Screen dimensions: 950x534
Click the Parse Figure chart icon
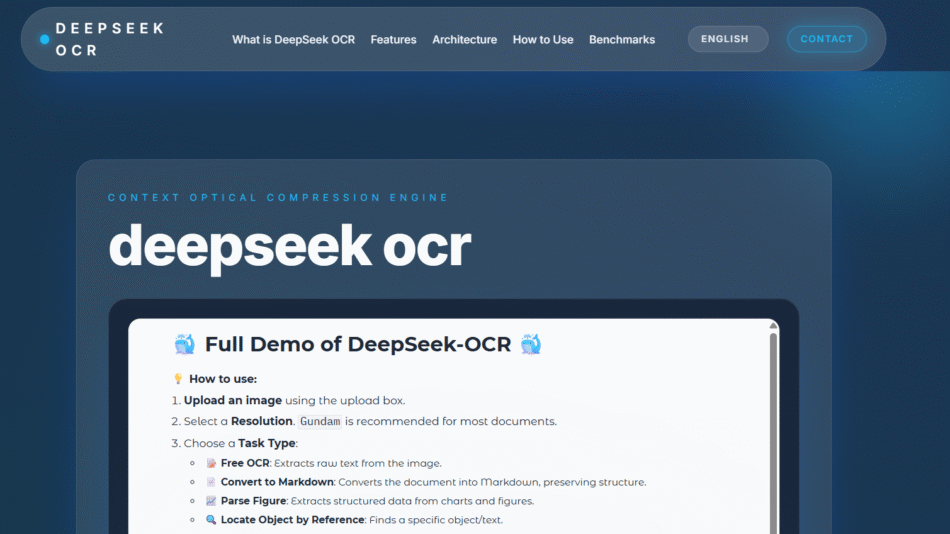click(x=211, y=501)
